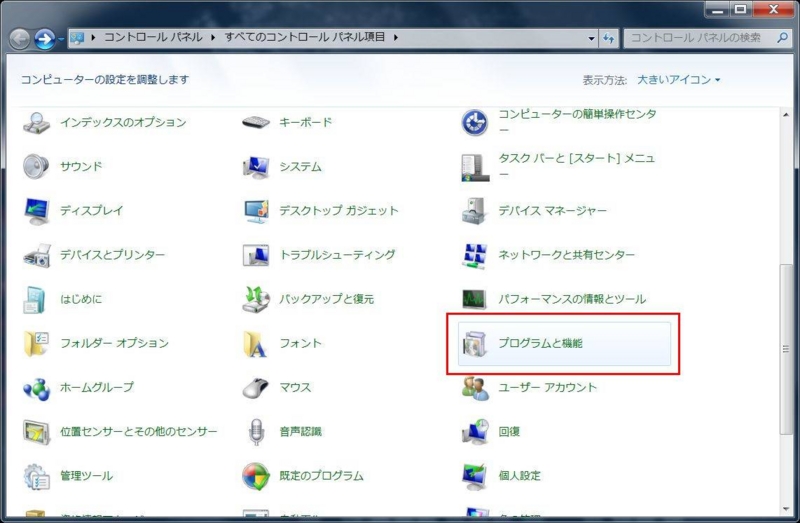Open the ユーザー アカウント icon

(474, 388)
